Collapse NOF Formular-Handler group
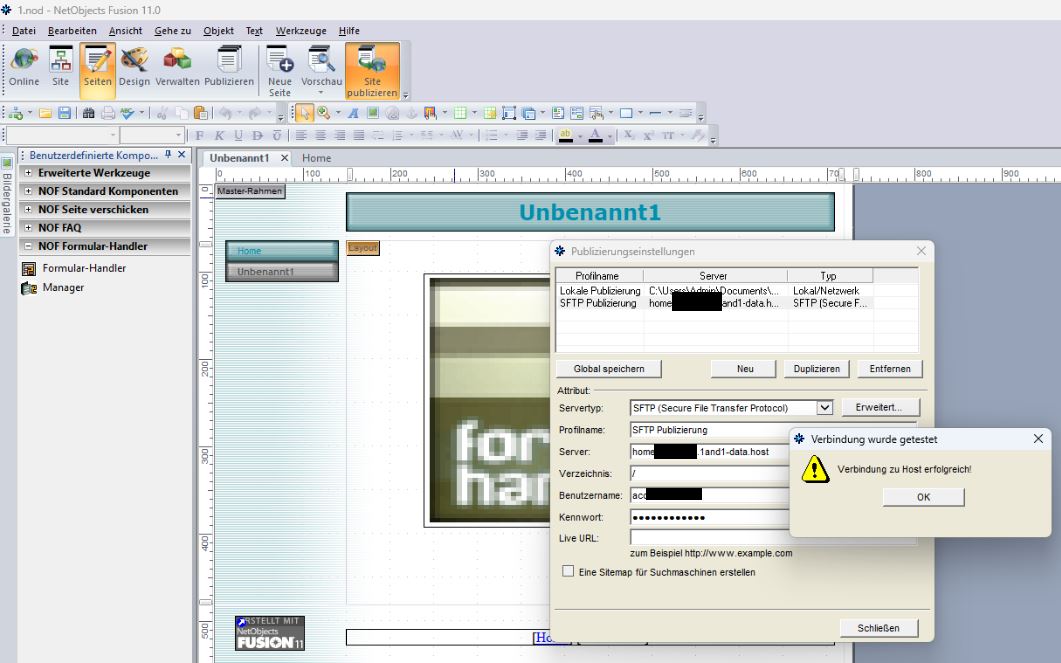The image size is (1061, 663). (x=28, y=246)
